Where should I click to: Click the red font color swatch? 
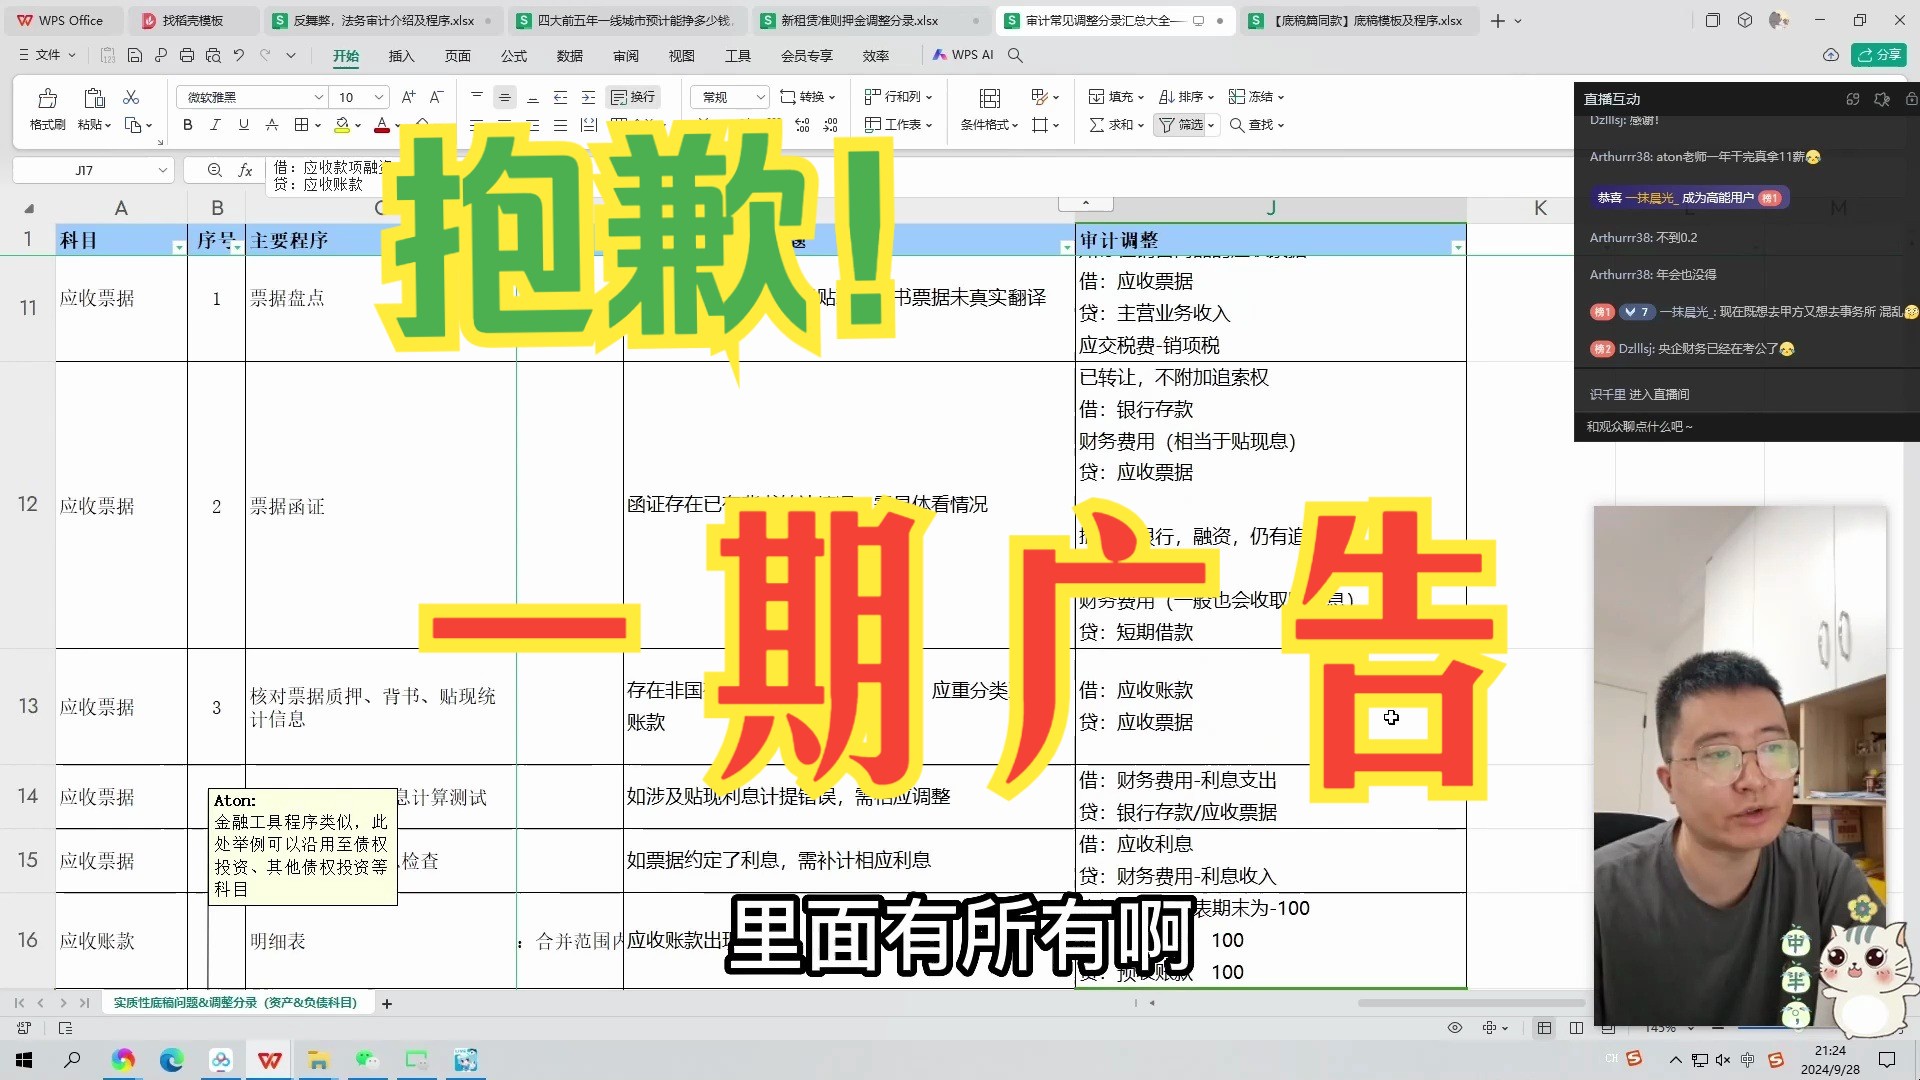coord(381,125)
